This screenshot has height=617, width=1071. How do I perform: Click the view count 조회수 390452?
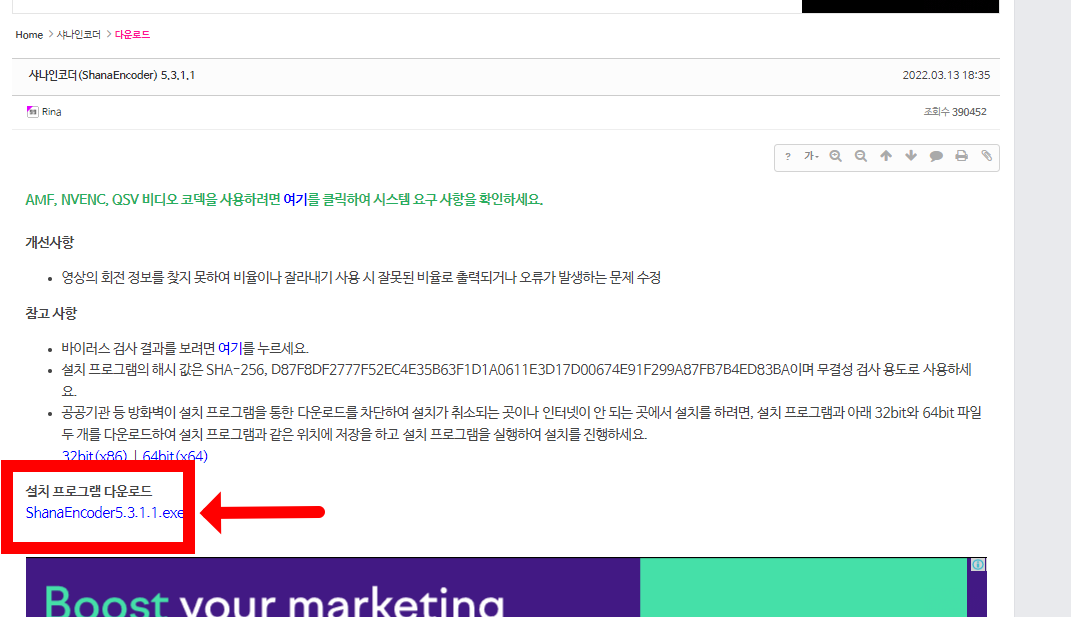955,112
